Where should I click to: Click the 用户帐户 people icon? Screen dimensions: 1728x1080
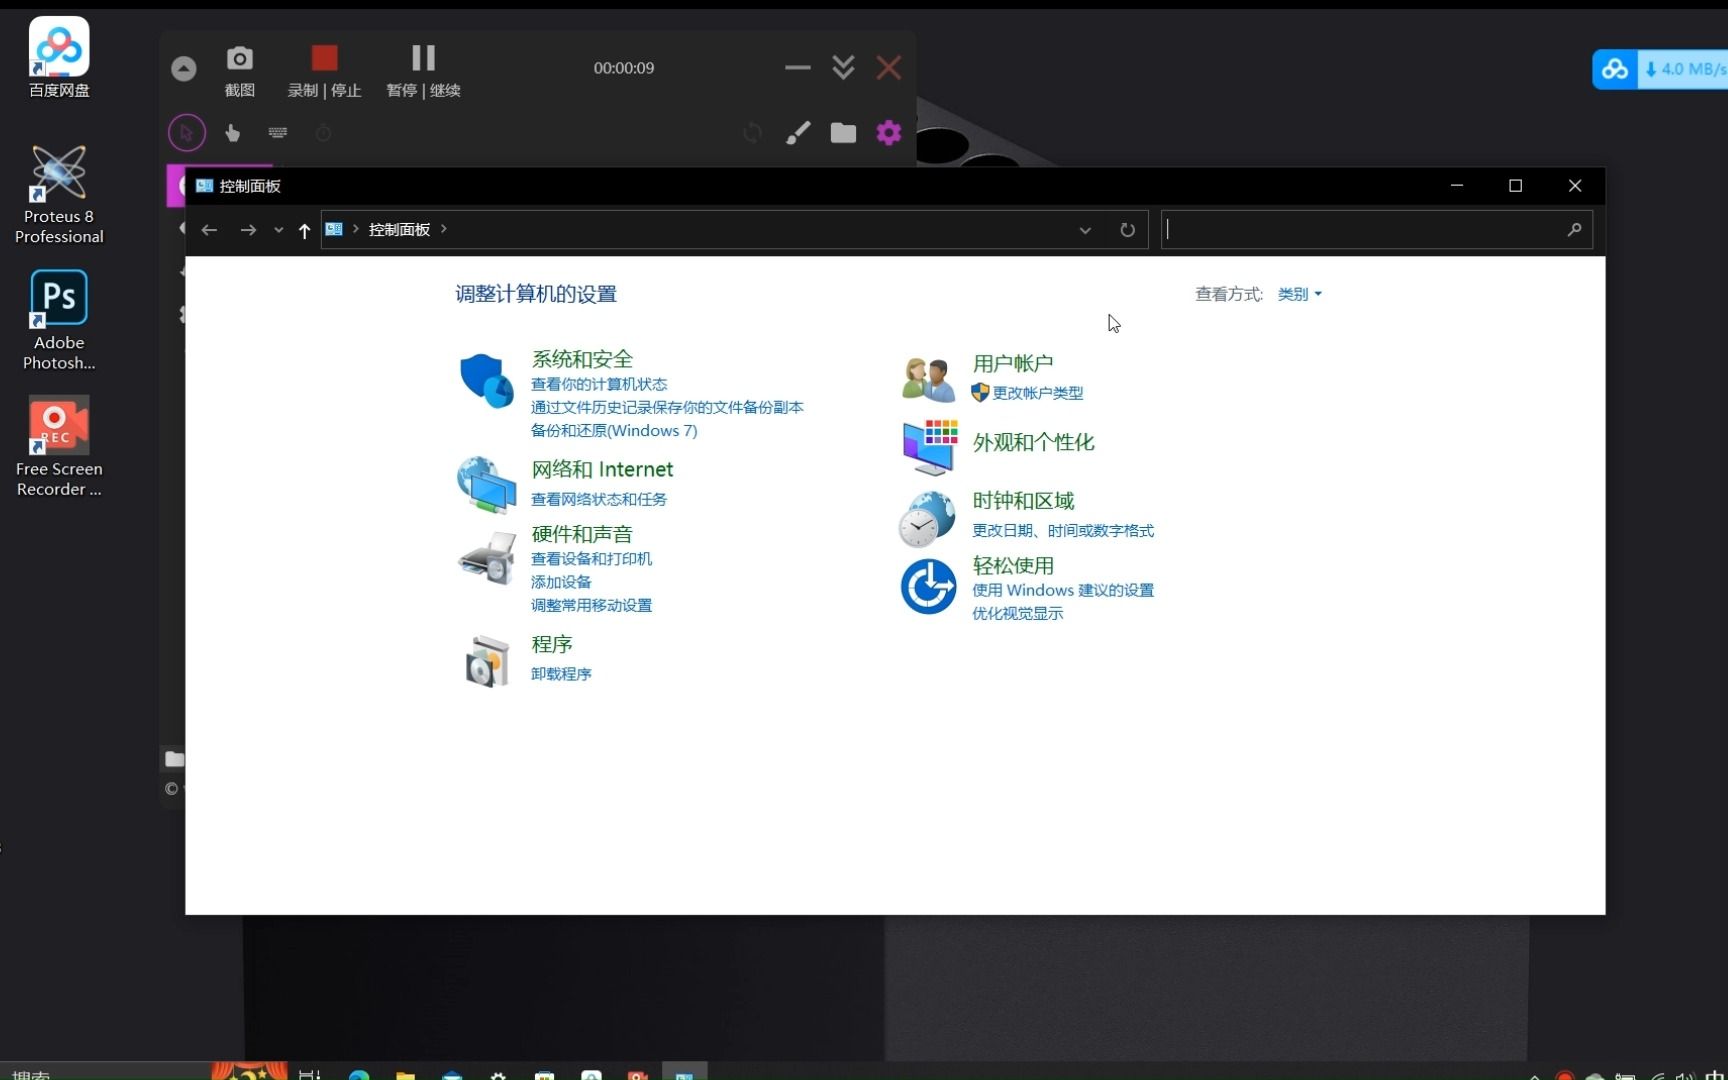click(x=927, y=379)
